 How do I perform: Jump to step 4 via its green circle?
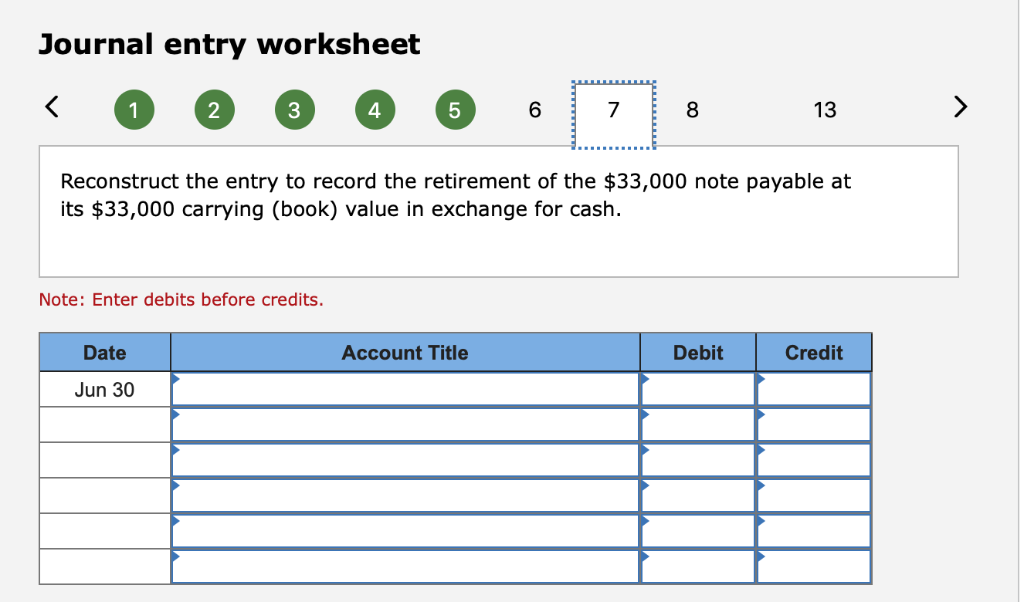click(375, 110)
